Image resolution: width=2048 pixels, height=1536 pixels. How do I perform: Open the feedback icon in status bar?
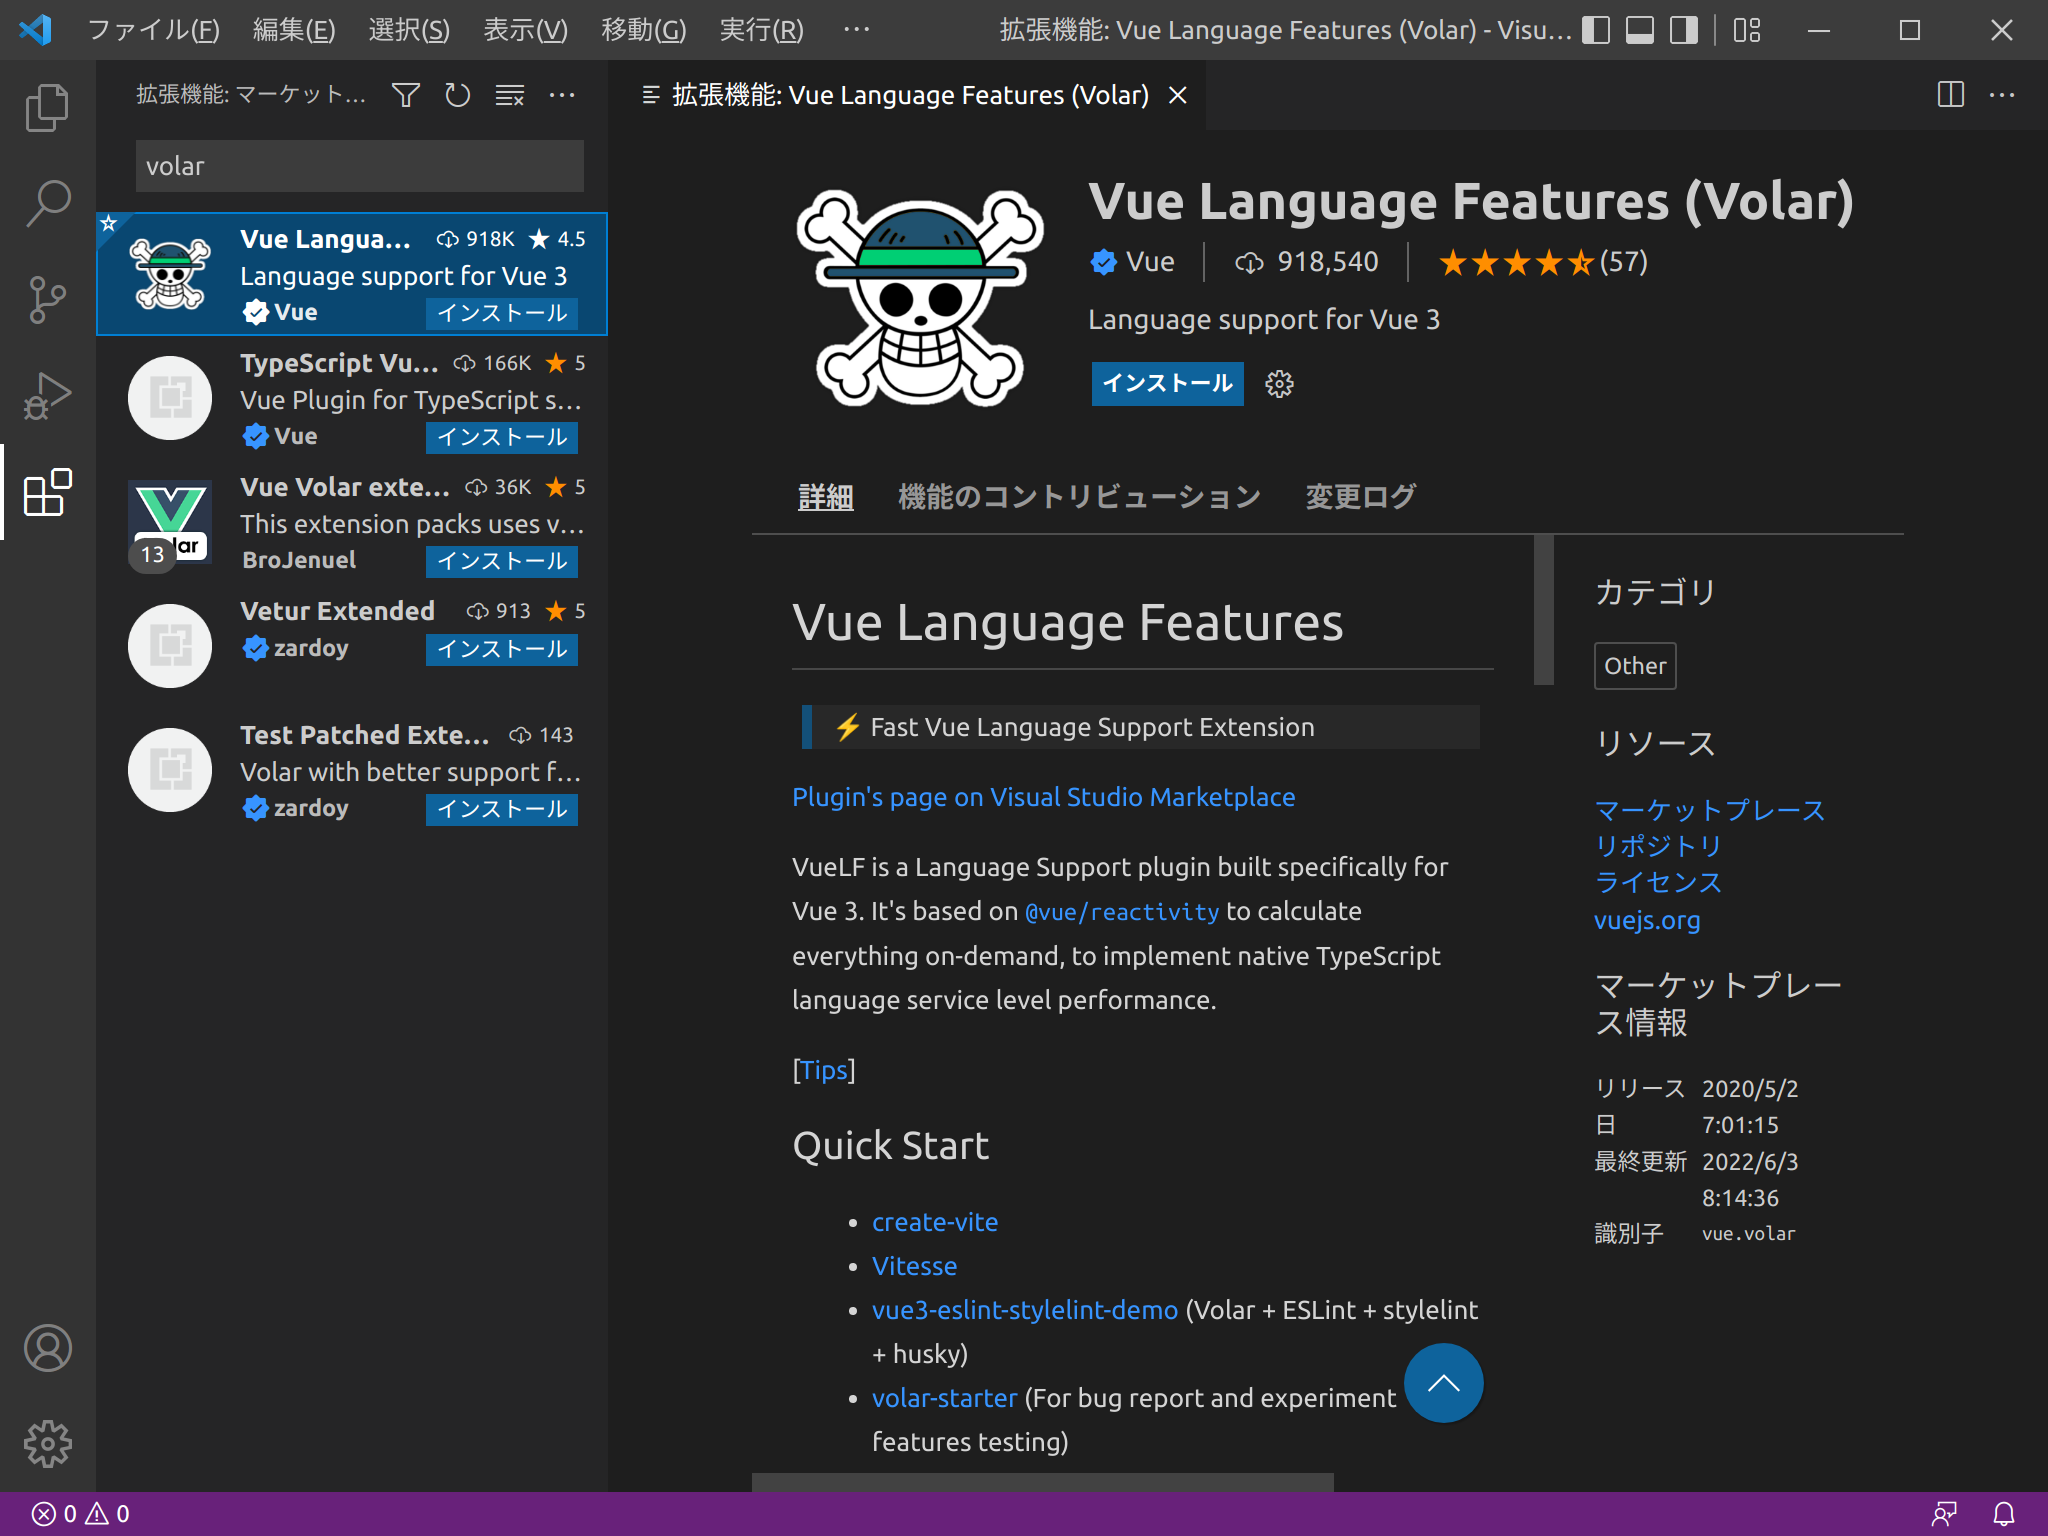1944,1514
